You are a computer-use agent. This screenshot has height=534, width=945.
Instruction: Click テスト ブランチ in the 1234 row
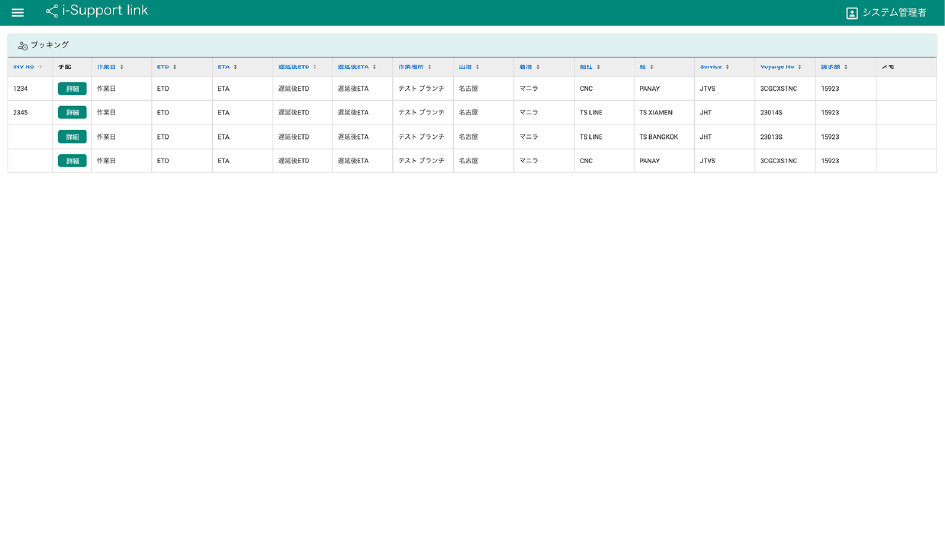click(421, 89)
